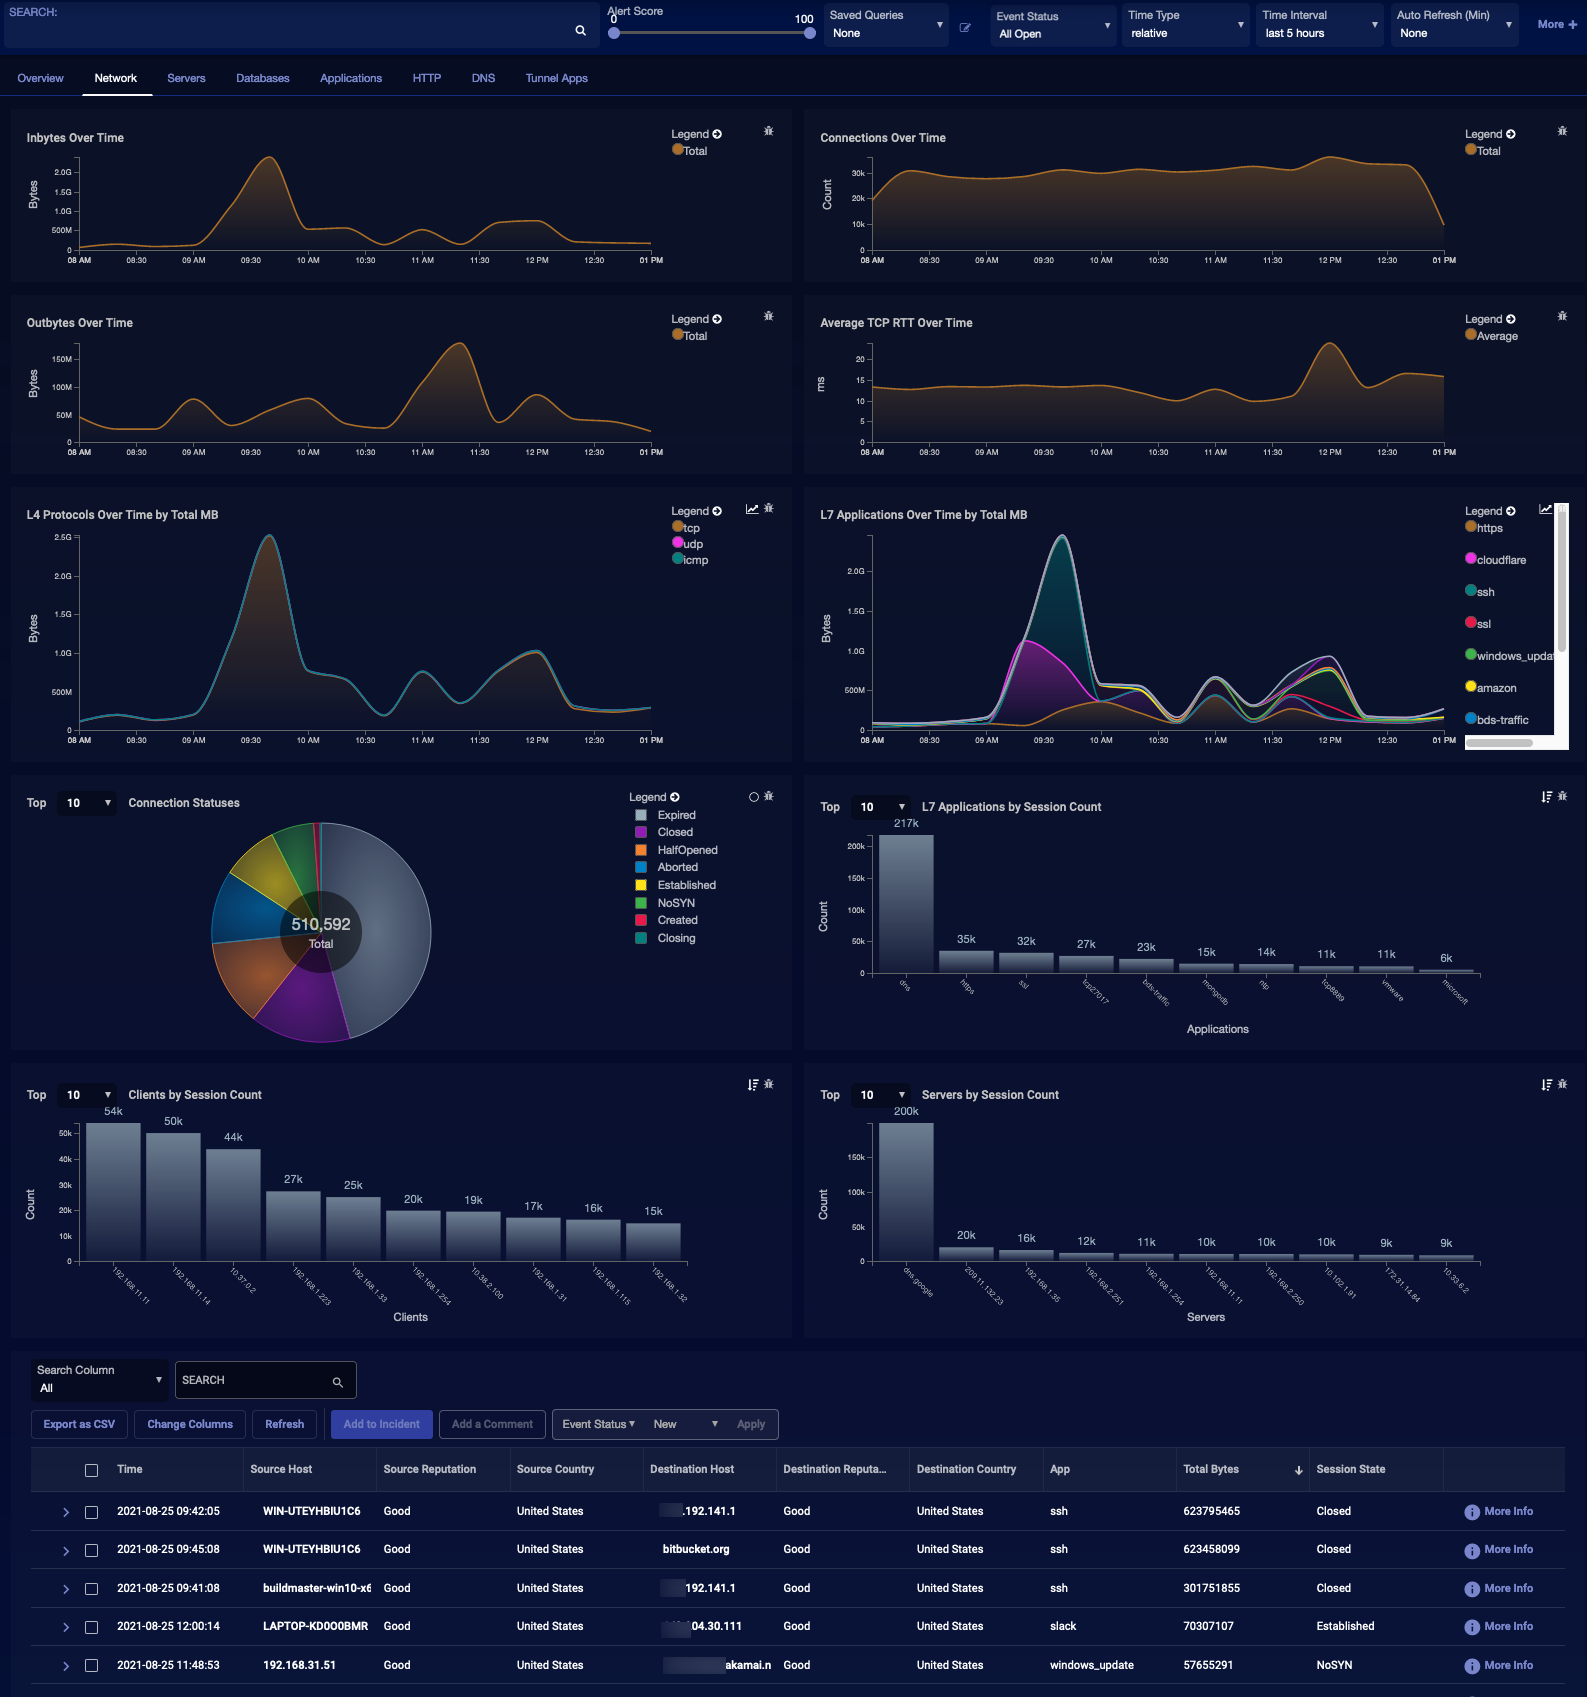Click More + filter link
The width and height of the screenshot is (1587, 1697).
1557,24
